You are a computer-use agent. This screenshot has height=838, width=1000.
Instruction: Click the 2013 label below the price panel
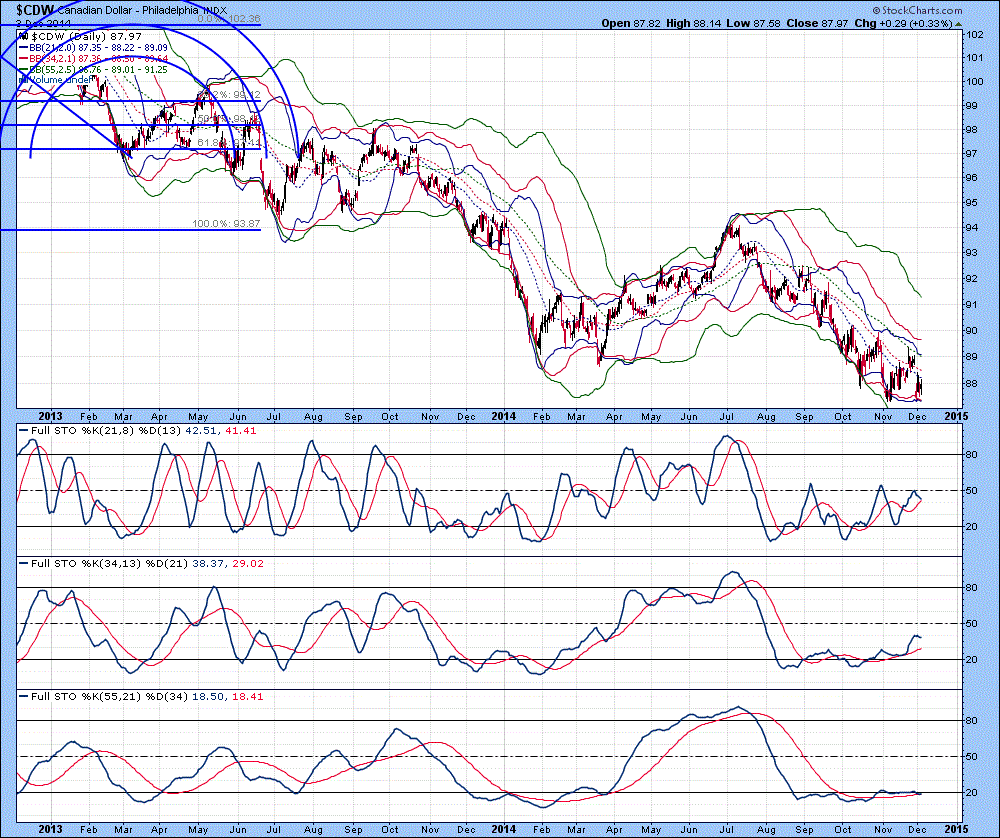49,415
